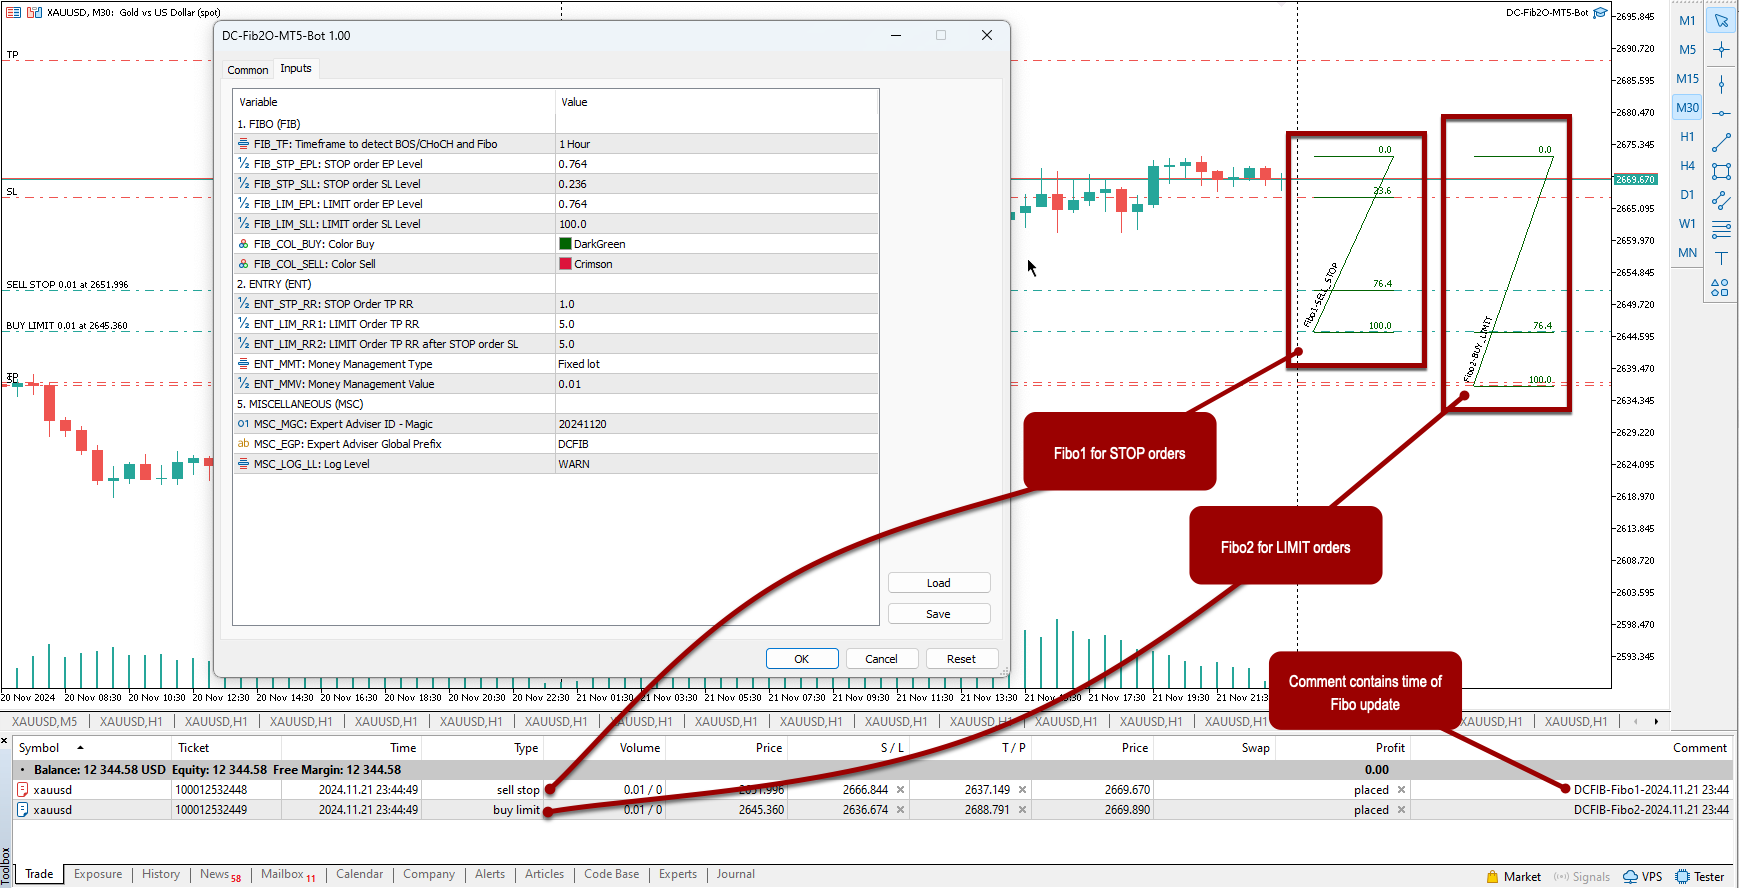Click the OK button

point(801,659)
